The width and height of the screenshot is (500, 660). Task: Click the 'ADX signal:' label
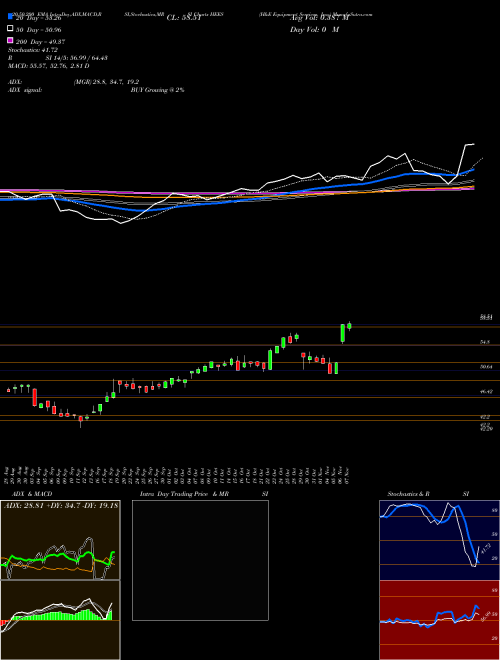click(x=25, y=90)
